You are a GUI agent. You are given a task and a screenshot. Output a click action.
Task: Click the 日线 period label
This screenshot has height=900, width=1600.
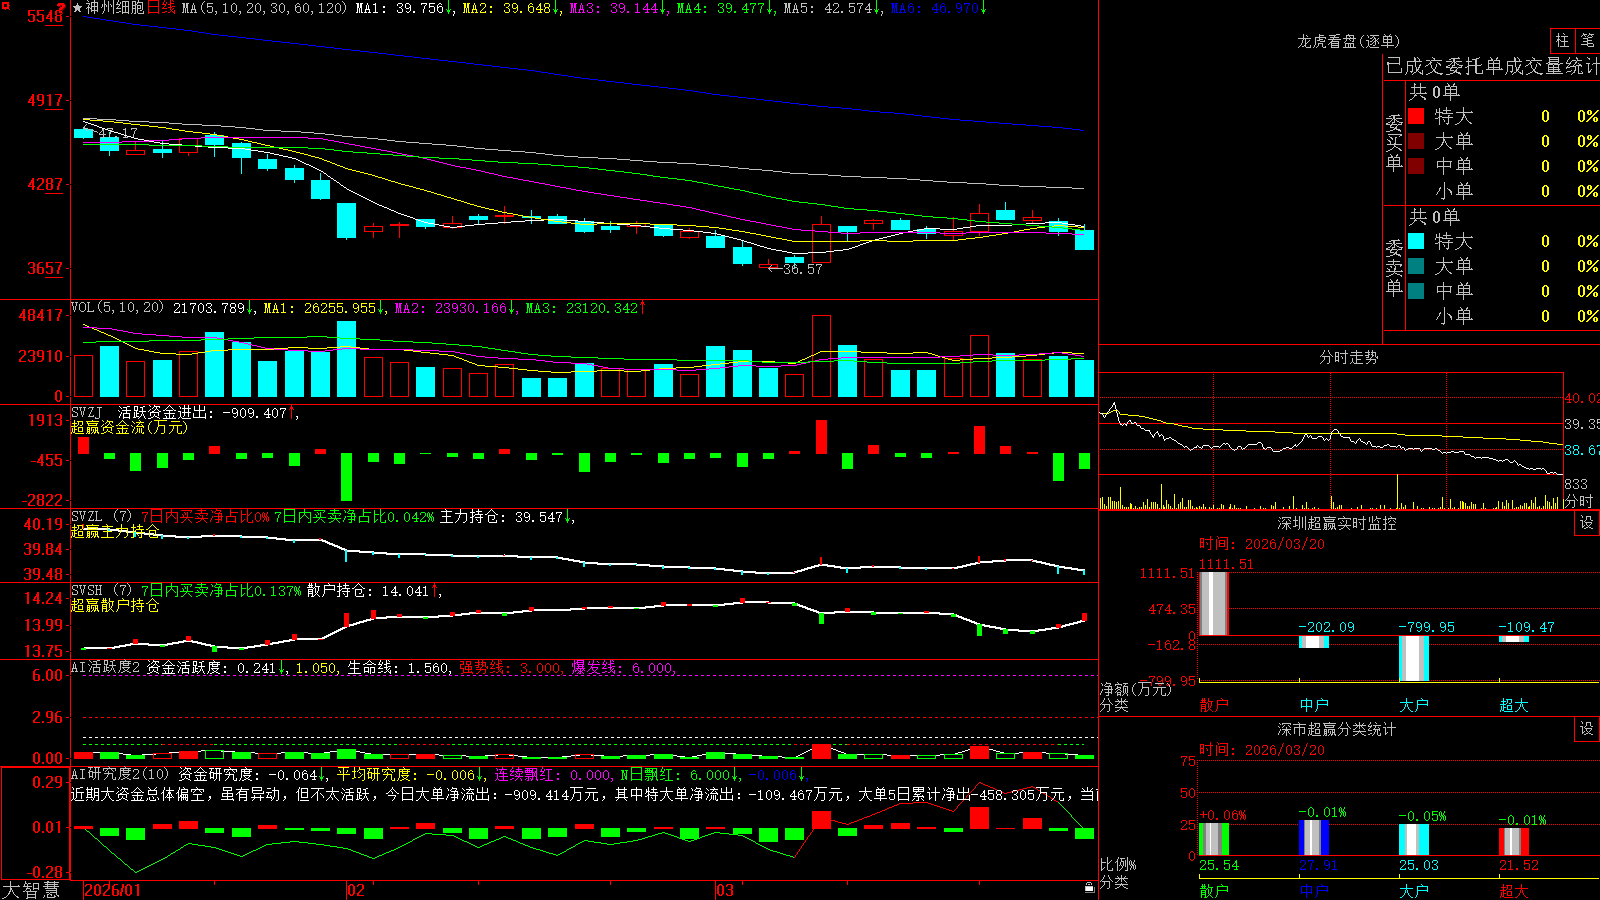(x=161, y=8)
